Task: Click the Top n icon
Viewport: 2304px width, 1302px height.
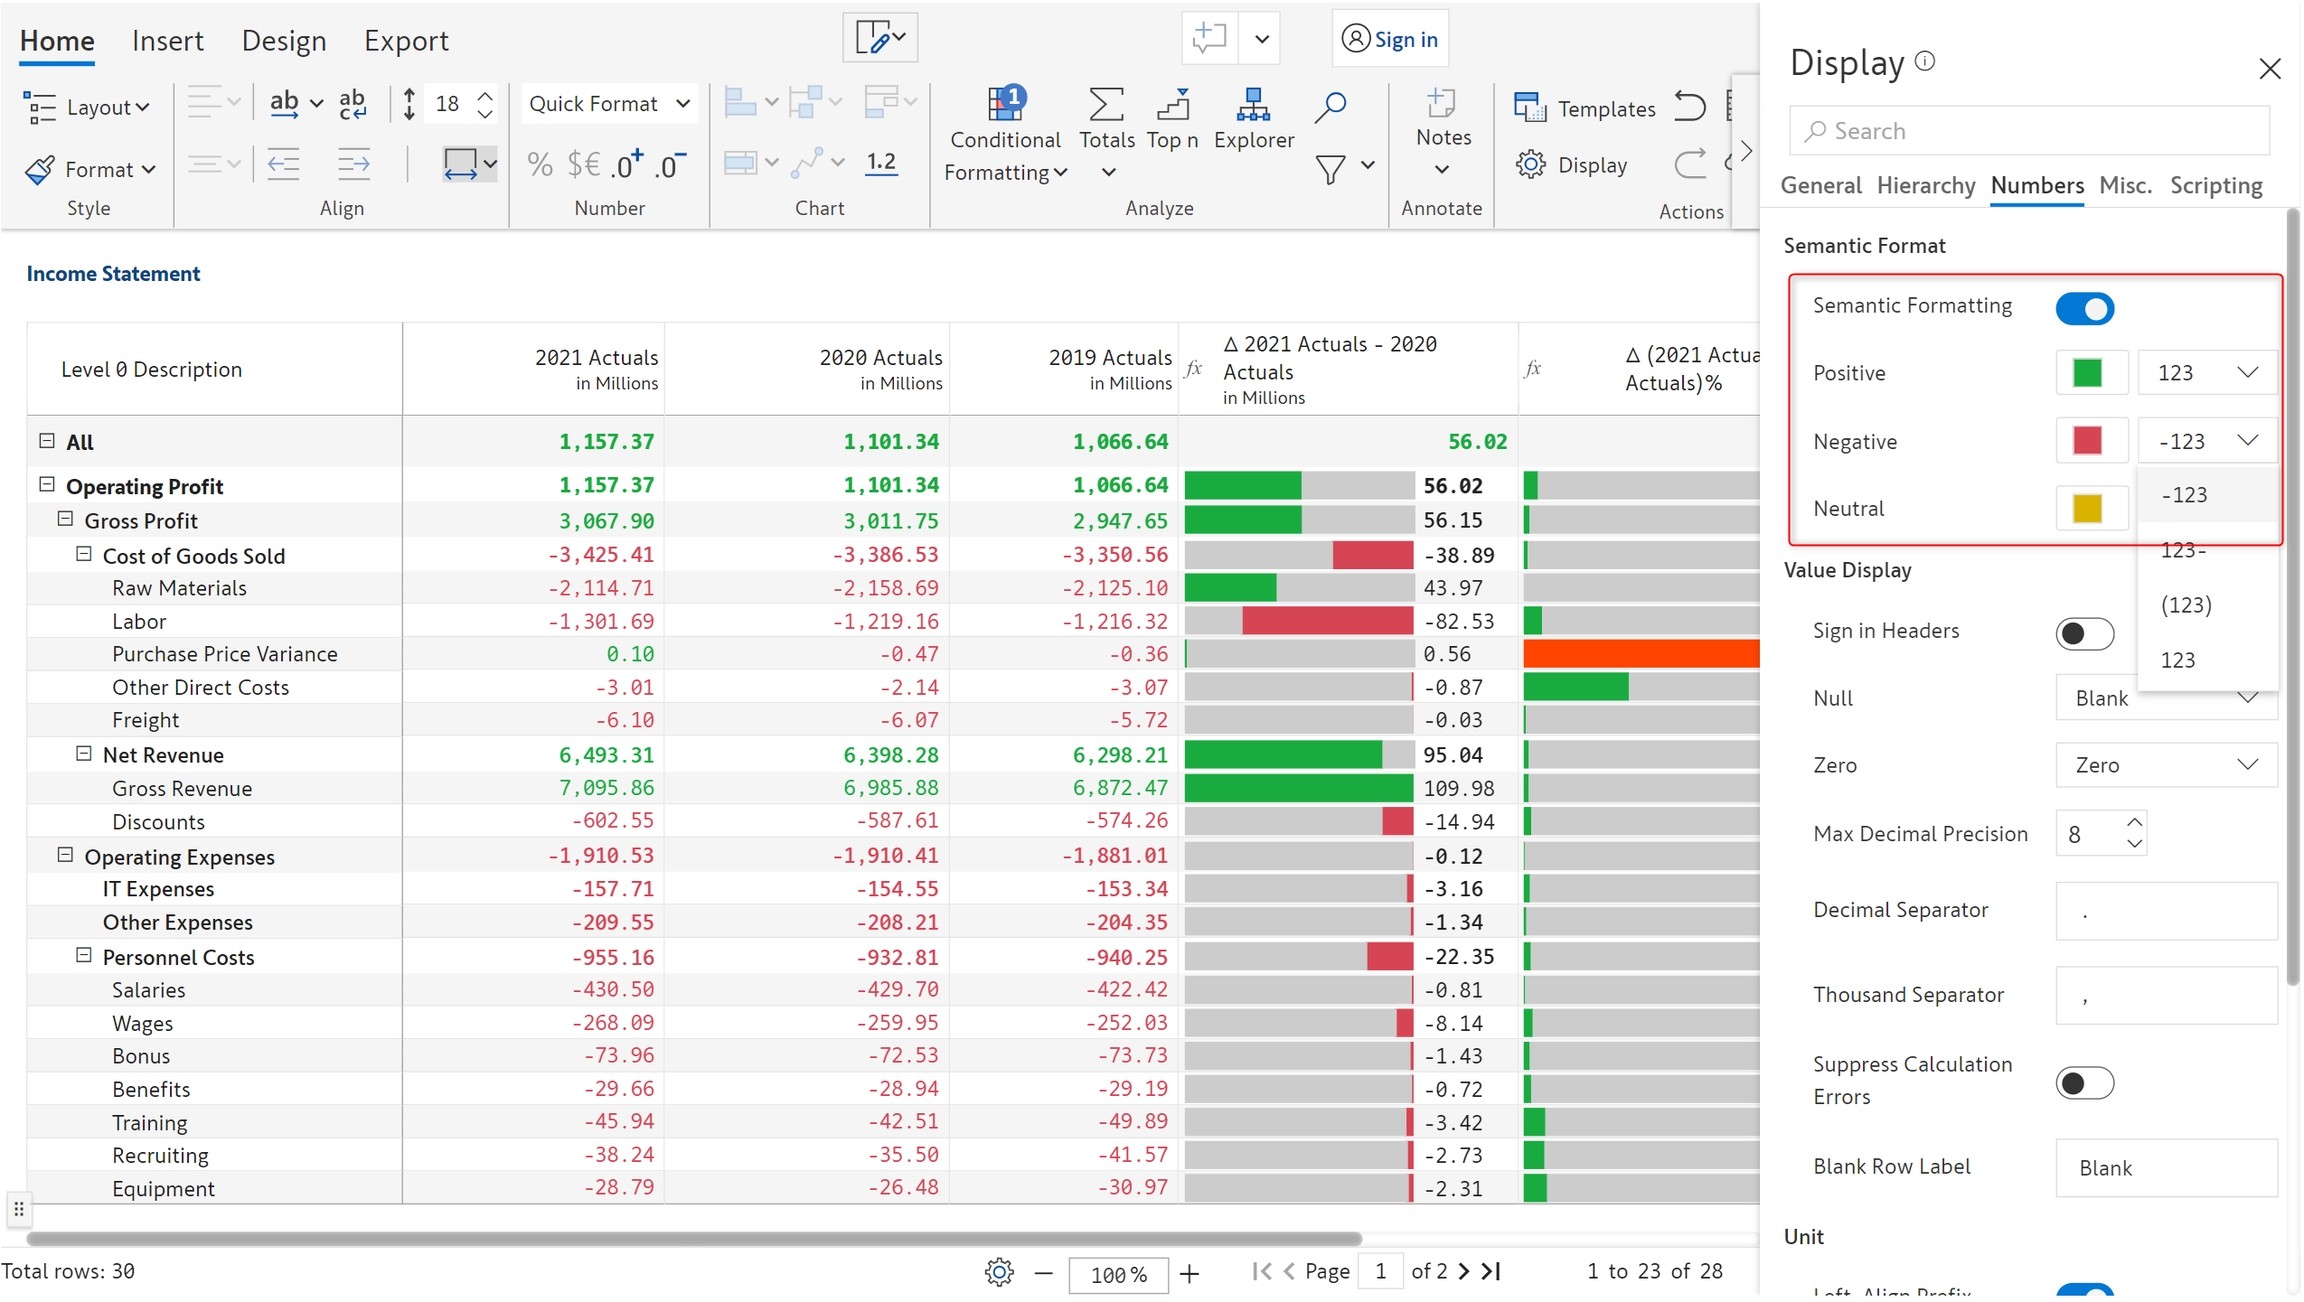Action: click(1172, 104)
